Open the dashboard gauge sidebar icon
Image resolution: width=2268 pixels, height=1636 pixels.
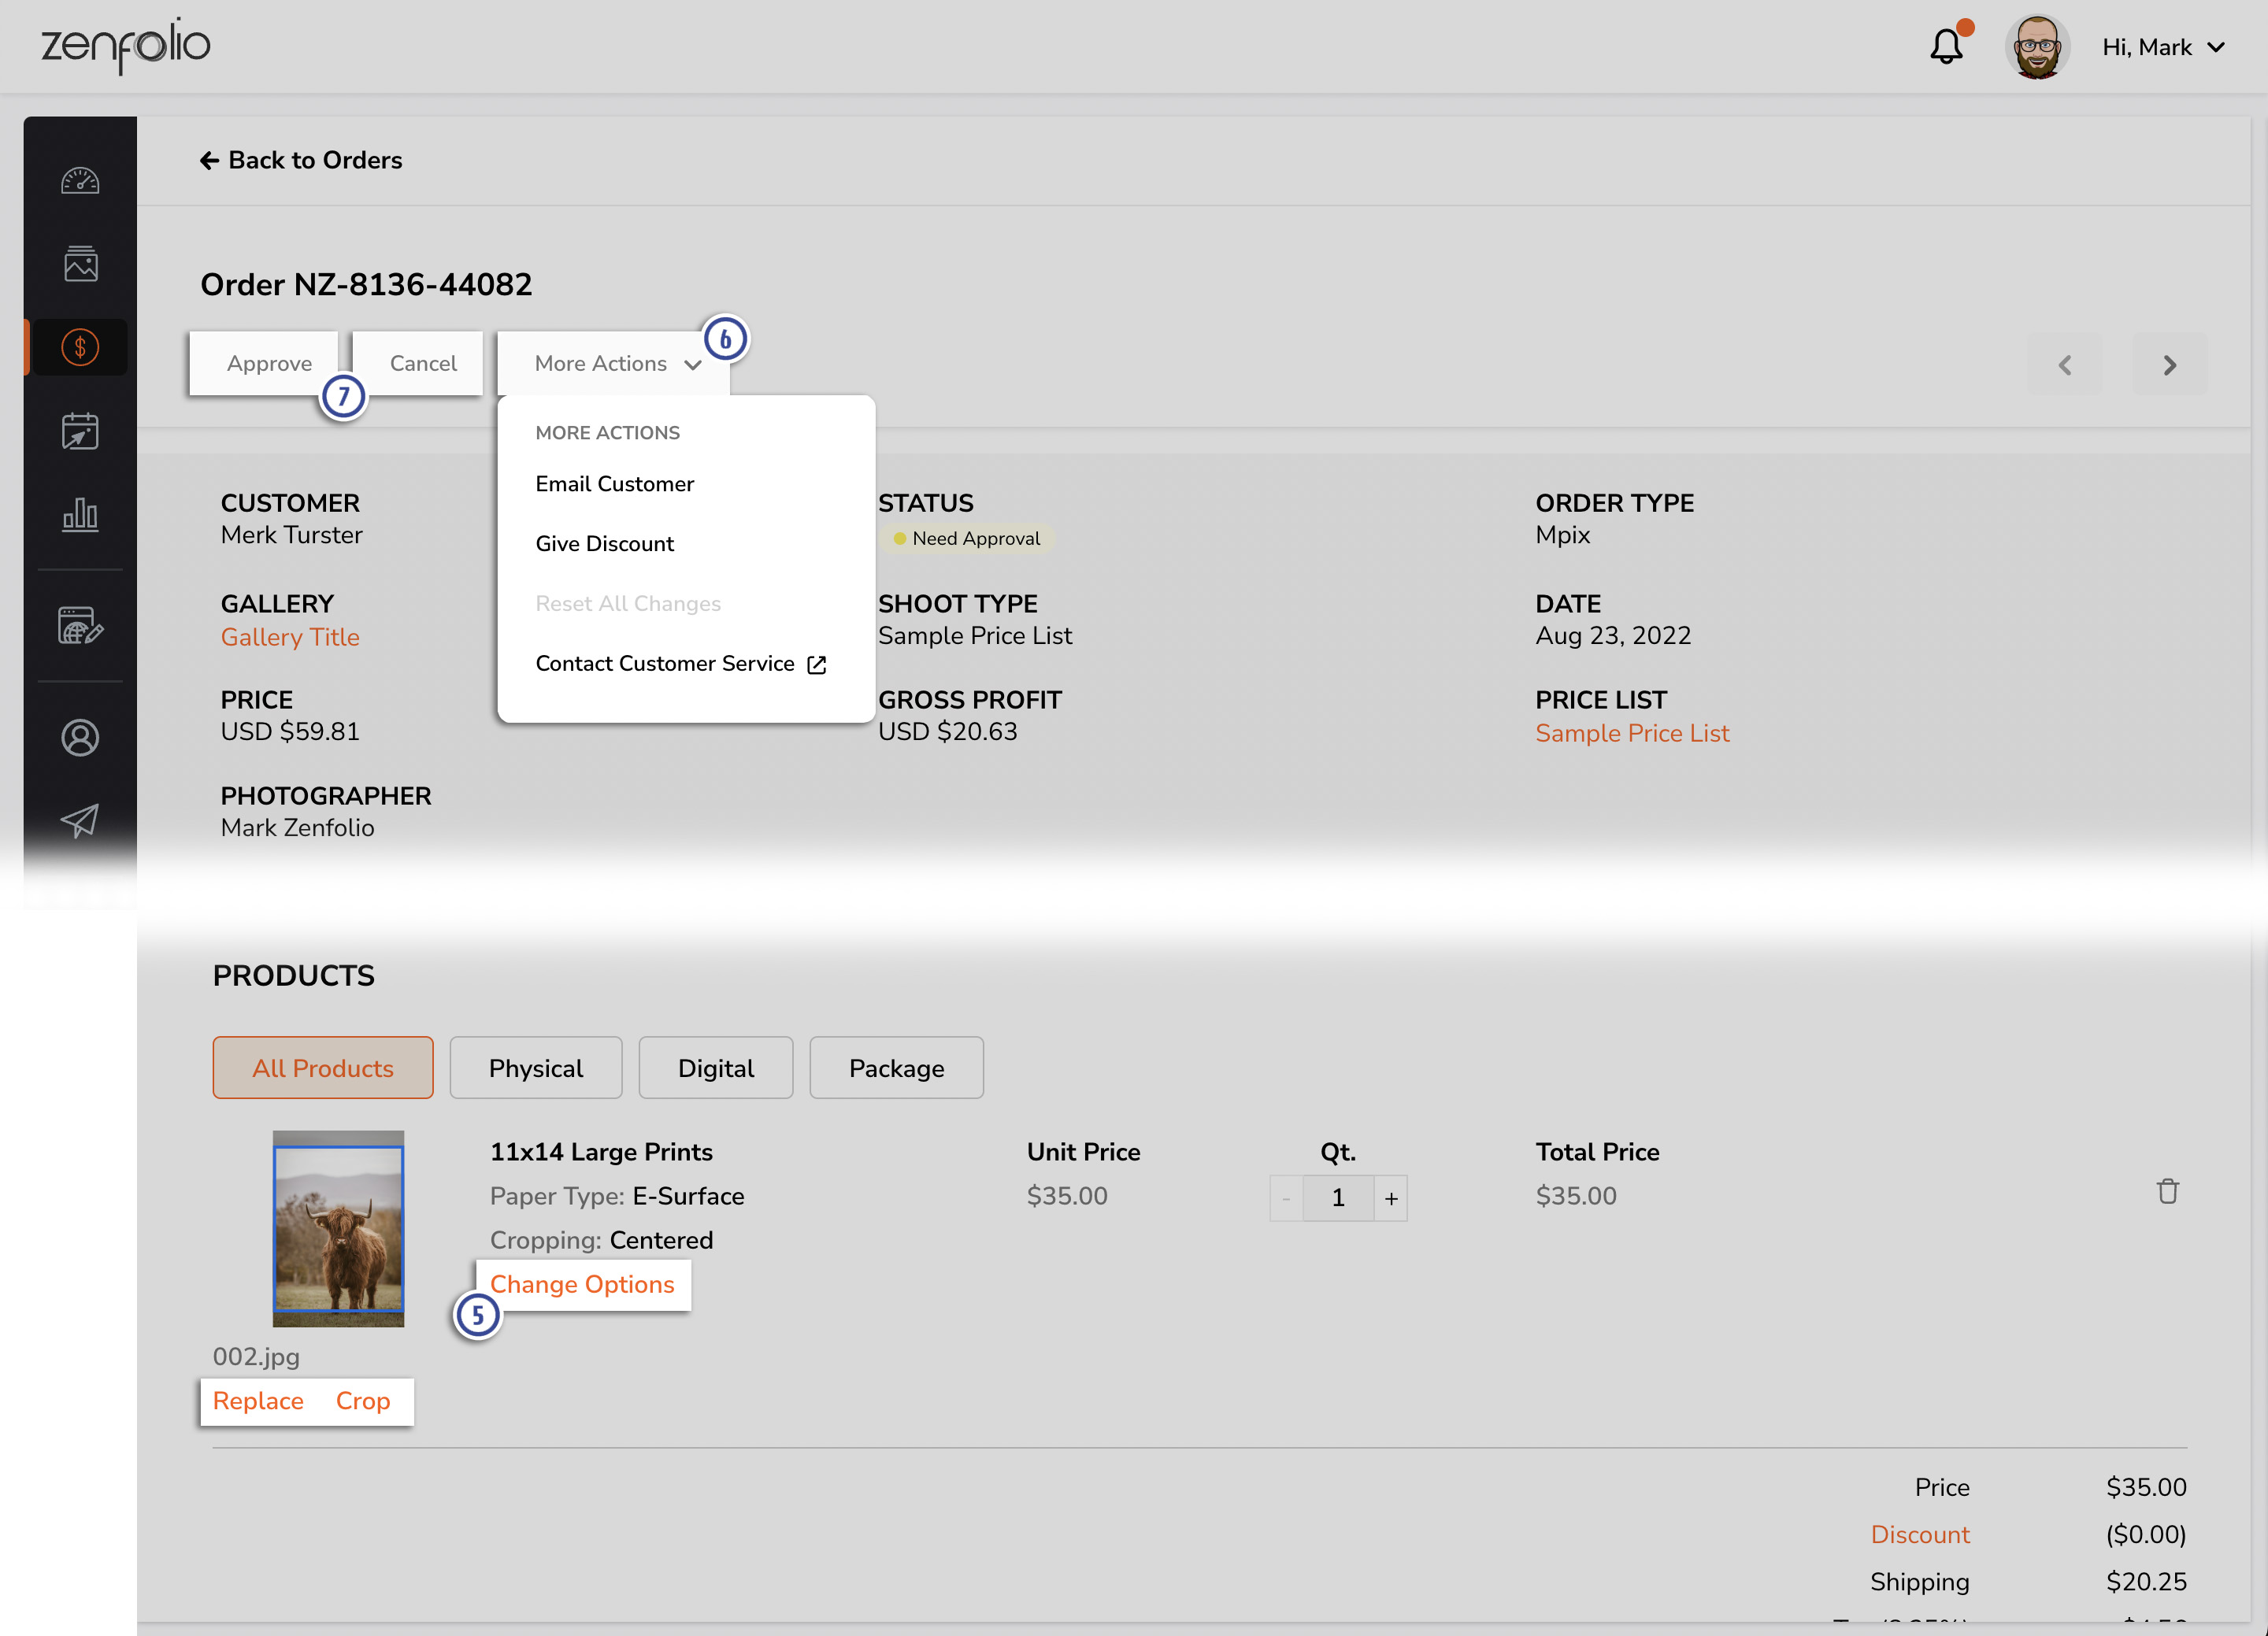[80, 181]
